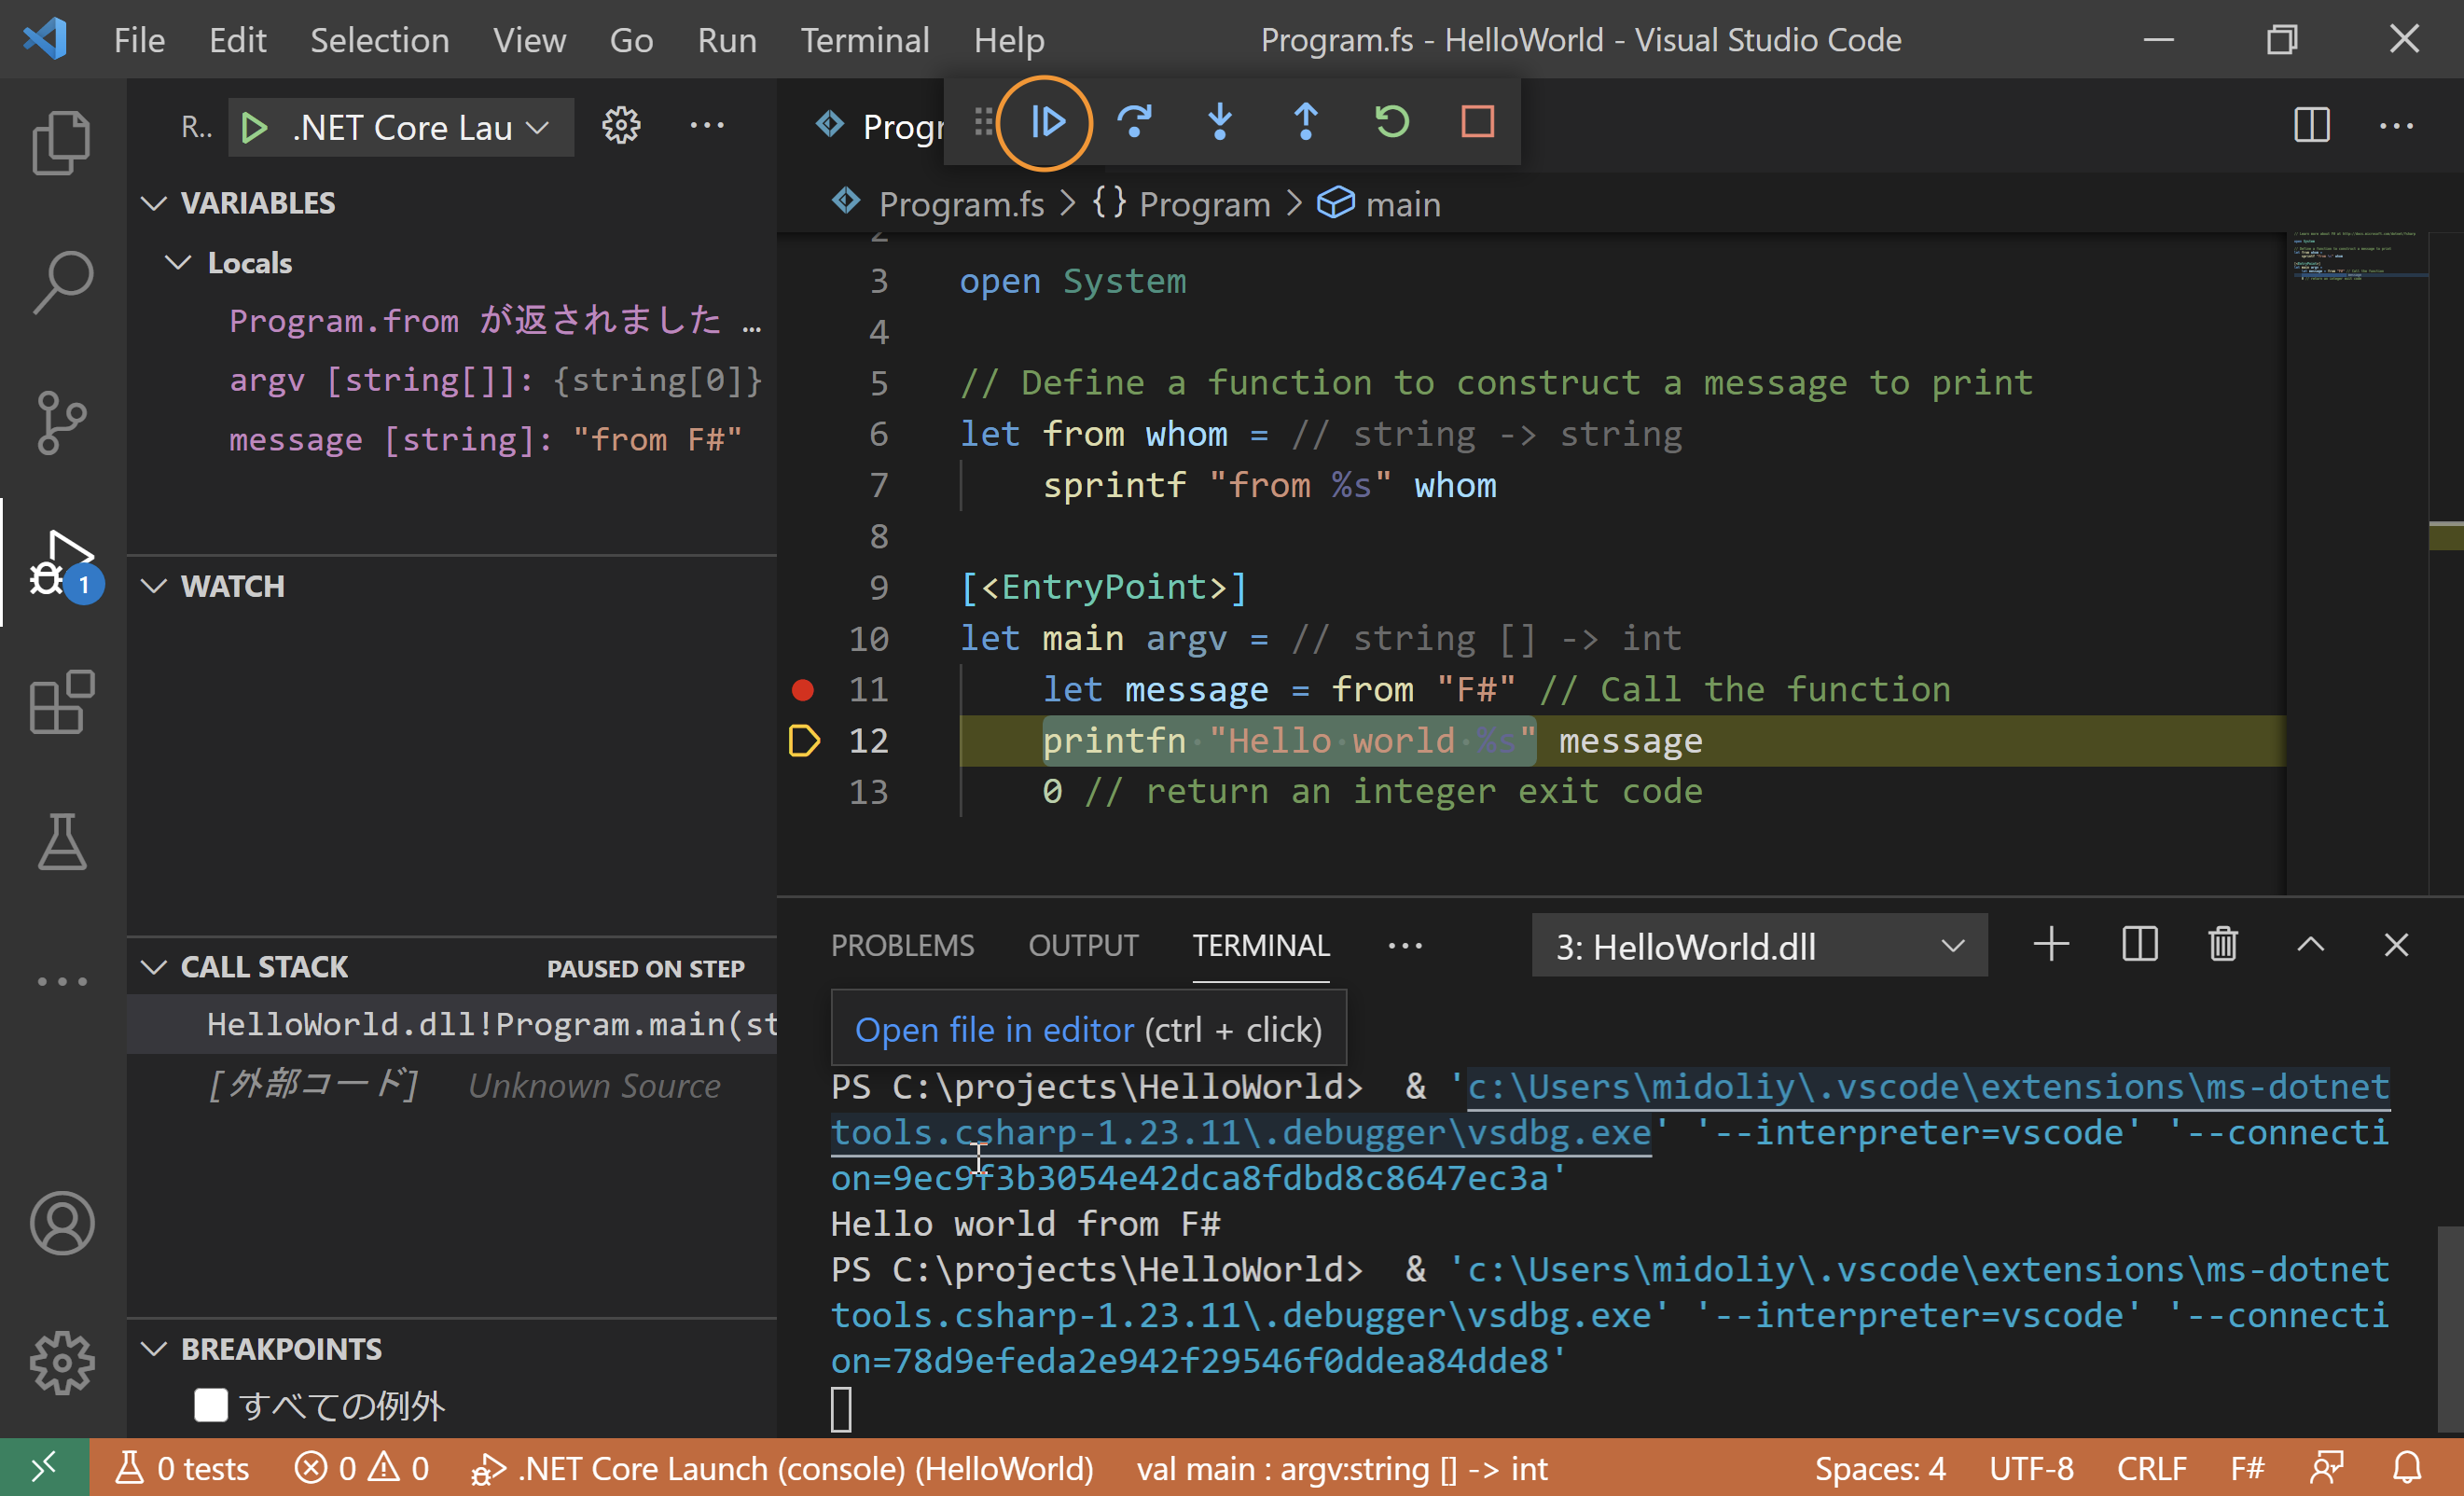Open the HelloWorld.dll terminal selector dropdown
Screen dimensions: 2464x1496
click(x=1758, y=946)
